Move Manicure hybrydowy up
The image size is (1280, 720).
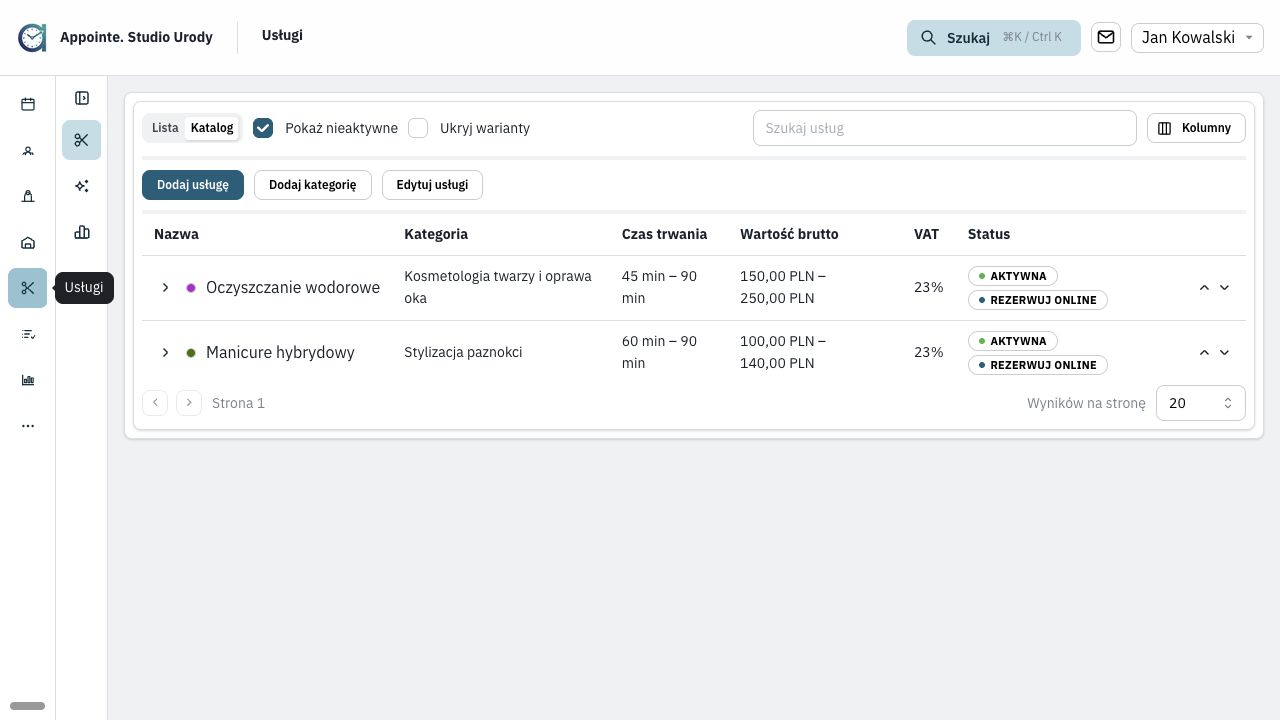[x=1204, y=353]
